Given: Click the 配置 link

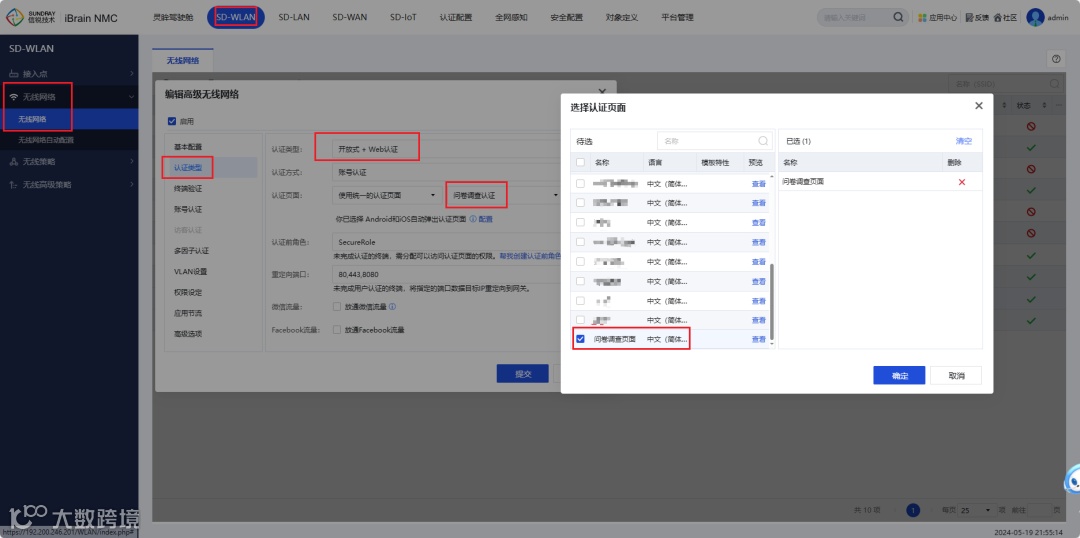Looking at the screenshot, I should (486, 219).
